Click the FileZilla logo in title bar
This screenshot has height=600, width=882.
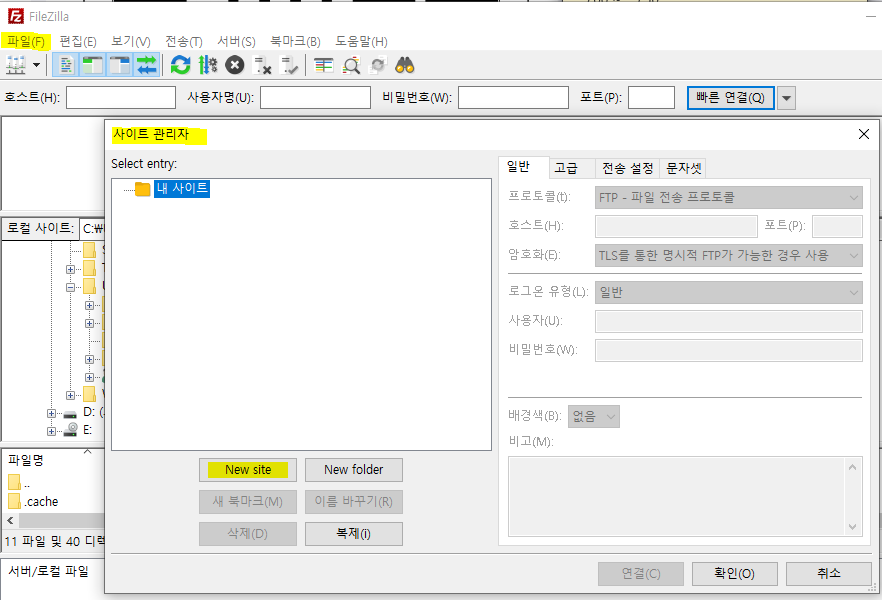point(15,16)
